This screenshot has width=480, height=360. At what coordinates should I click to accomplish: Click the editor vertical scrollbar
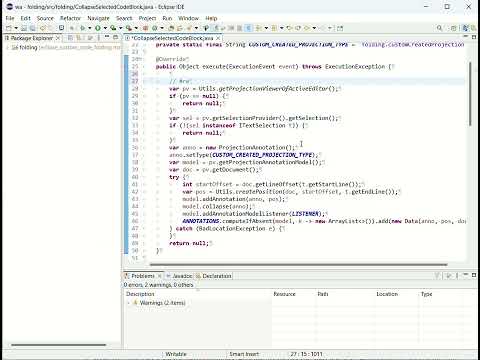(470, 94)
